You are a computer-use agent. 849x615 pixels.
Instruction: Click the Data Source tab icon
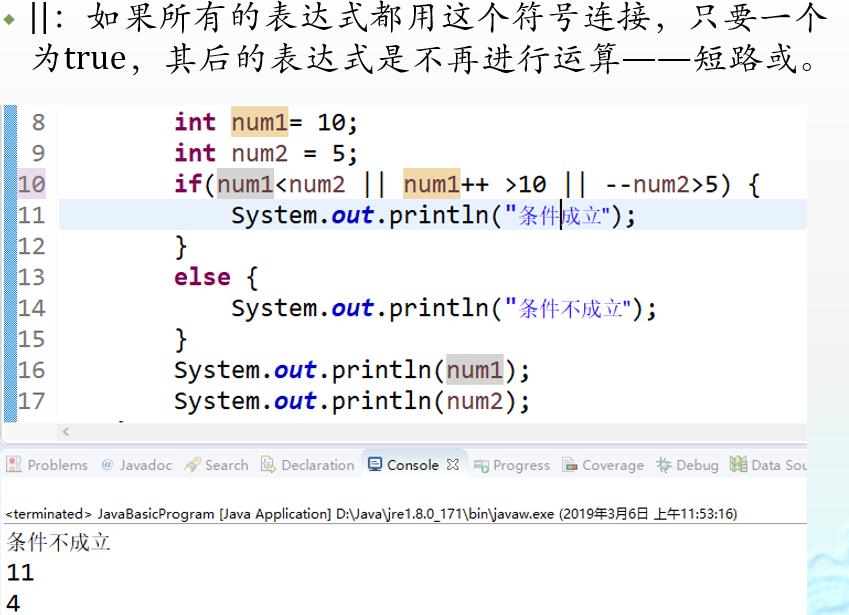click(x=738, y=464)
